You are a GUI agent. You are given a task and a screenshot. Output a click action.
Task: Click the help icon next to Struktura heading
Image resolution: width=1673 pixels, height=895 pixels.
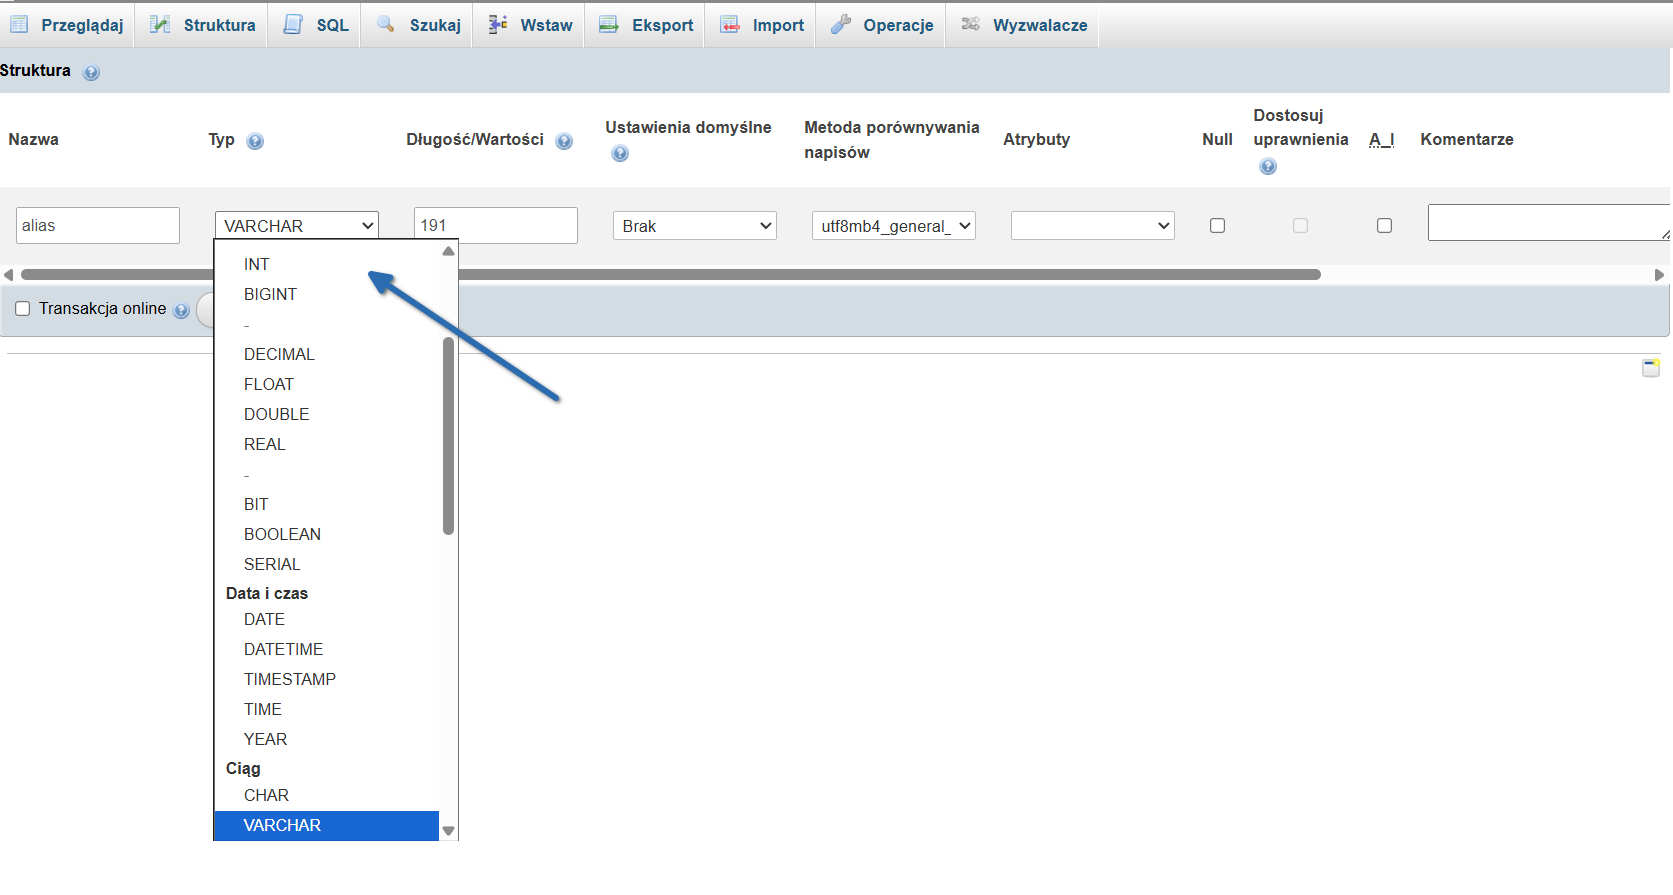[91, 72]
